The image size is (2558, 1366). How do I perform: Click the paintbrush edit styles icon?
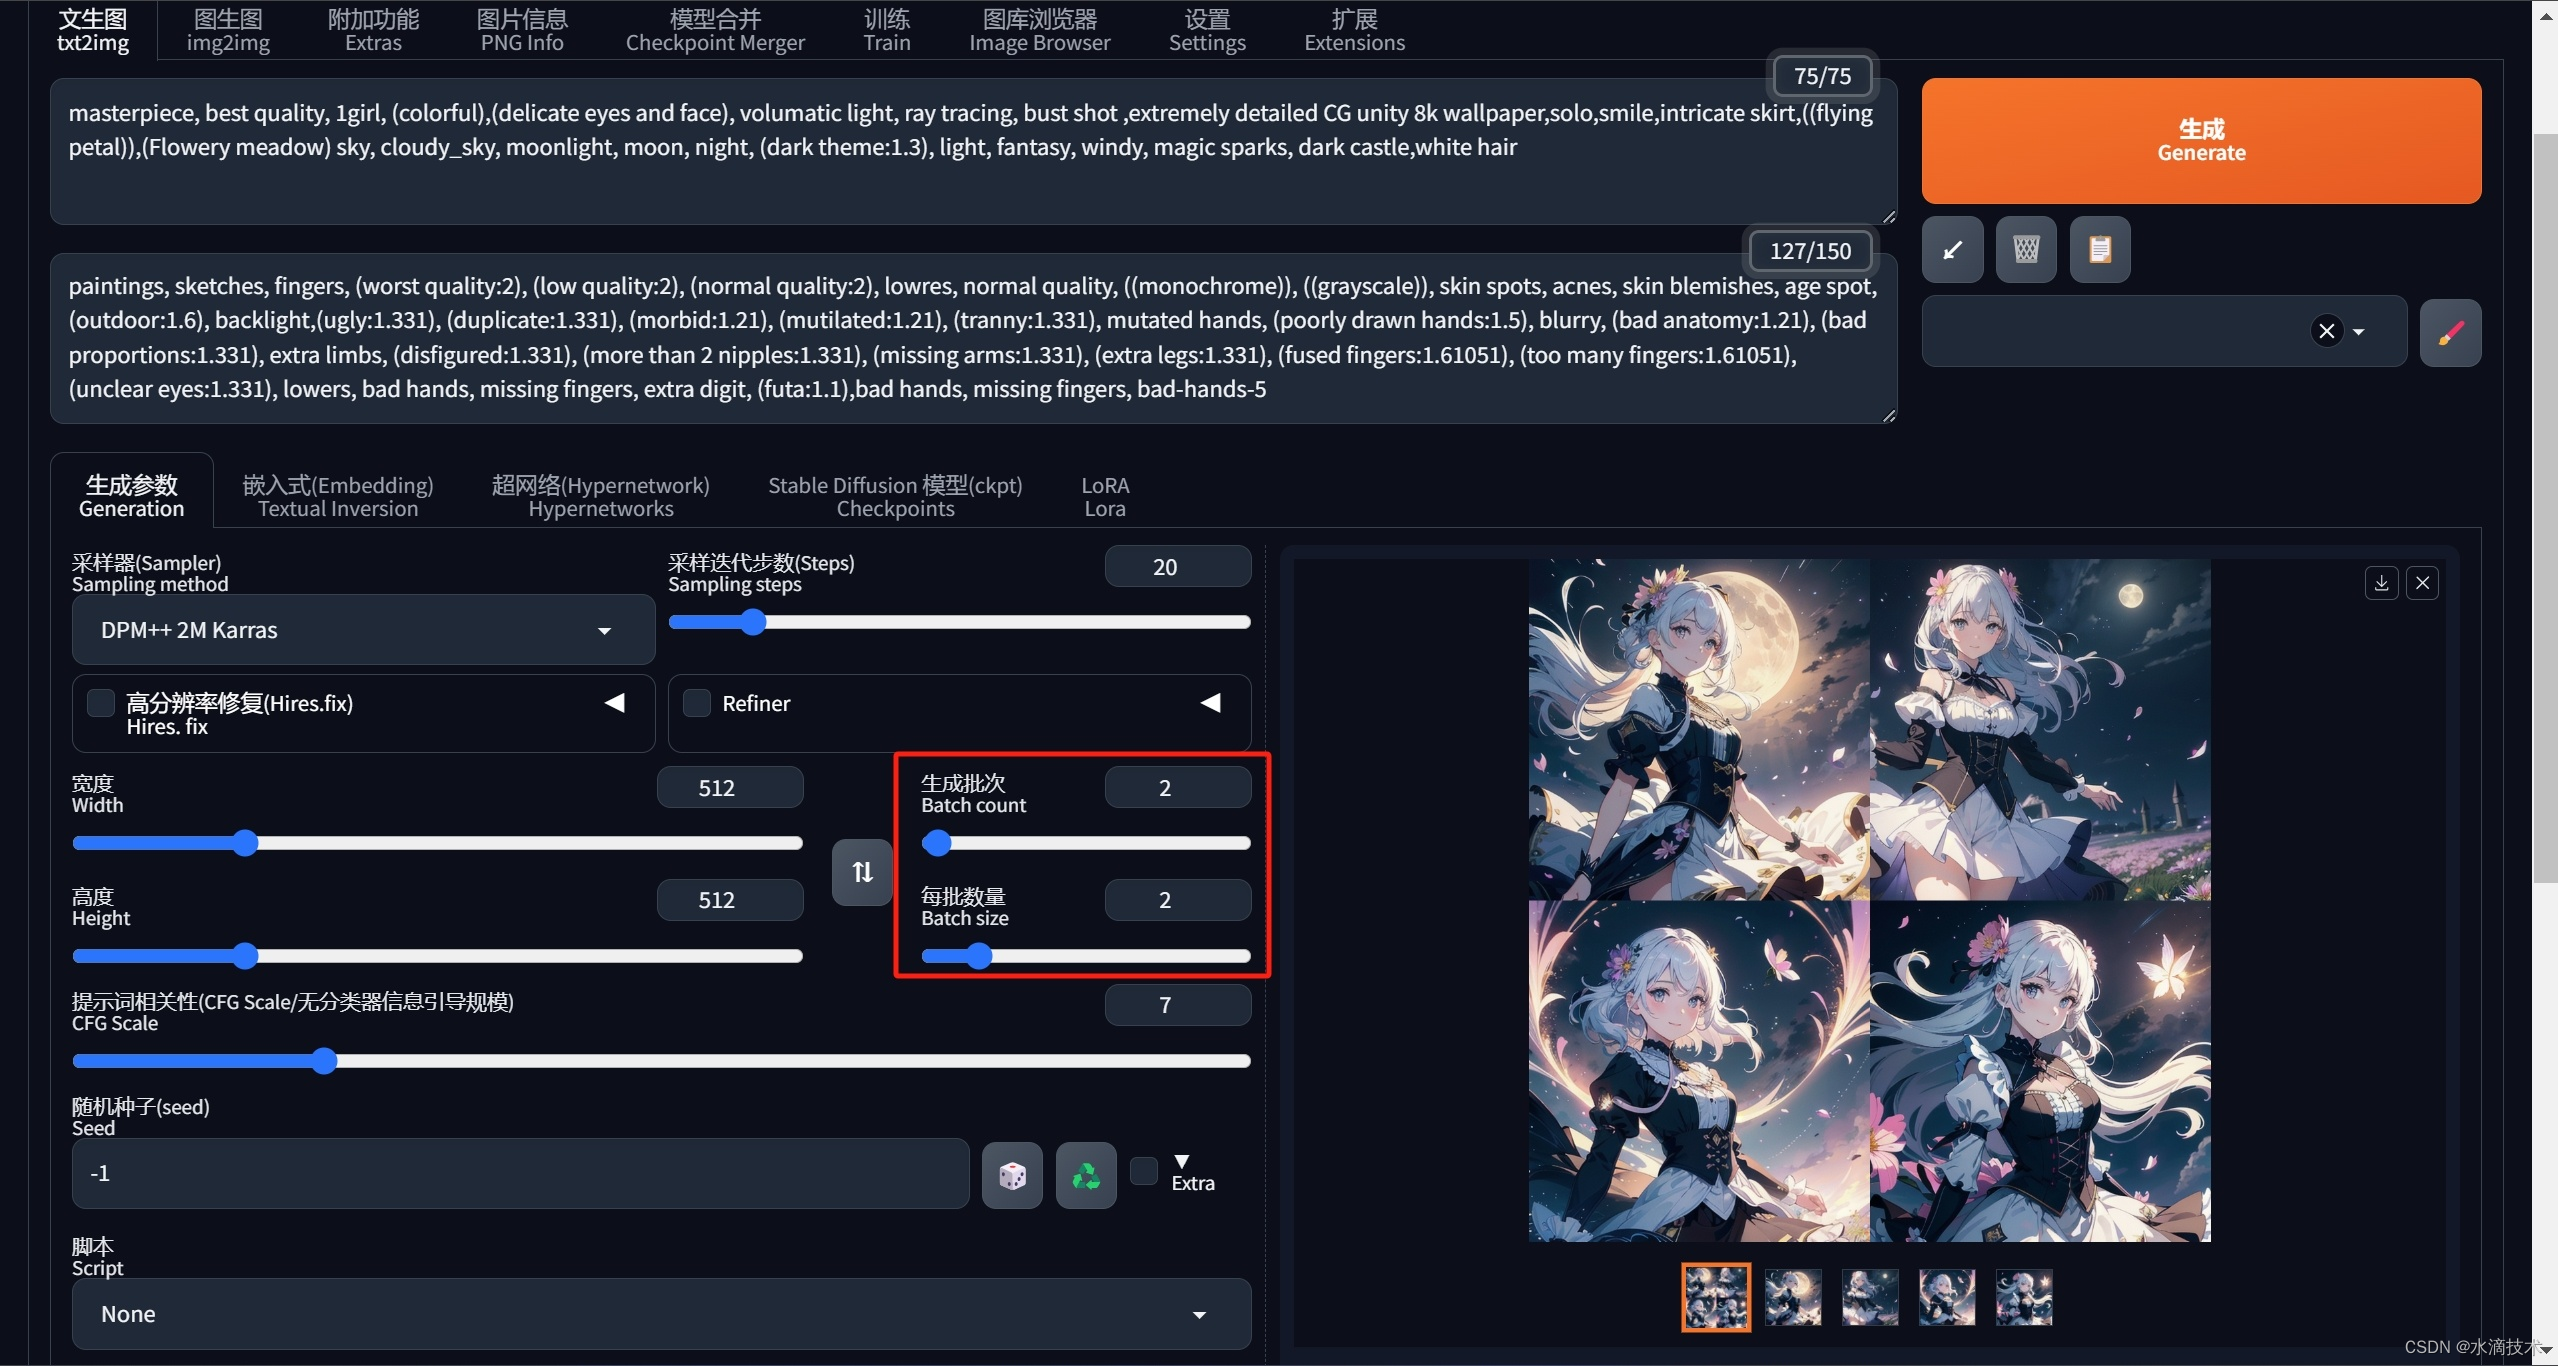2450,332
